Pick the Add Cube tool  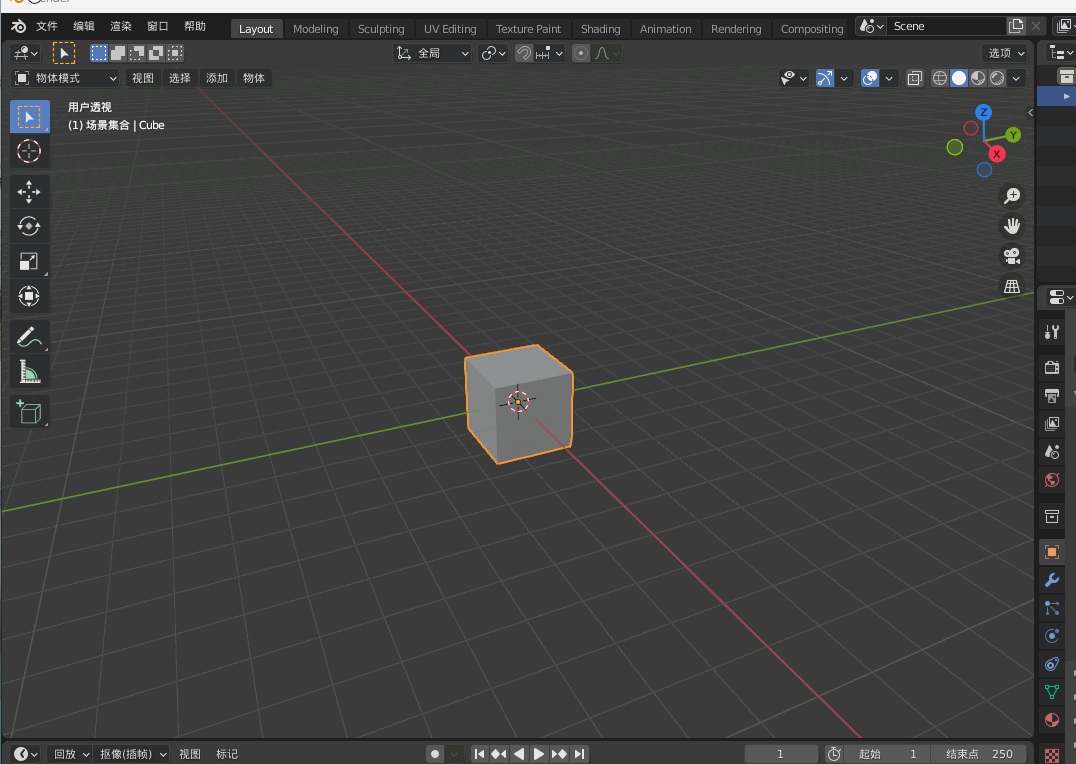(29, 412)
